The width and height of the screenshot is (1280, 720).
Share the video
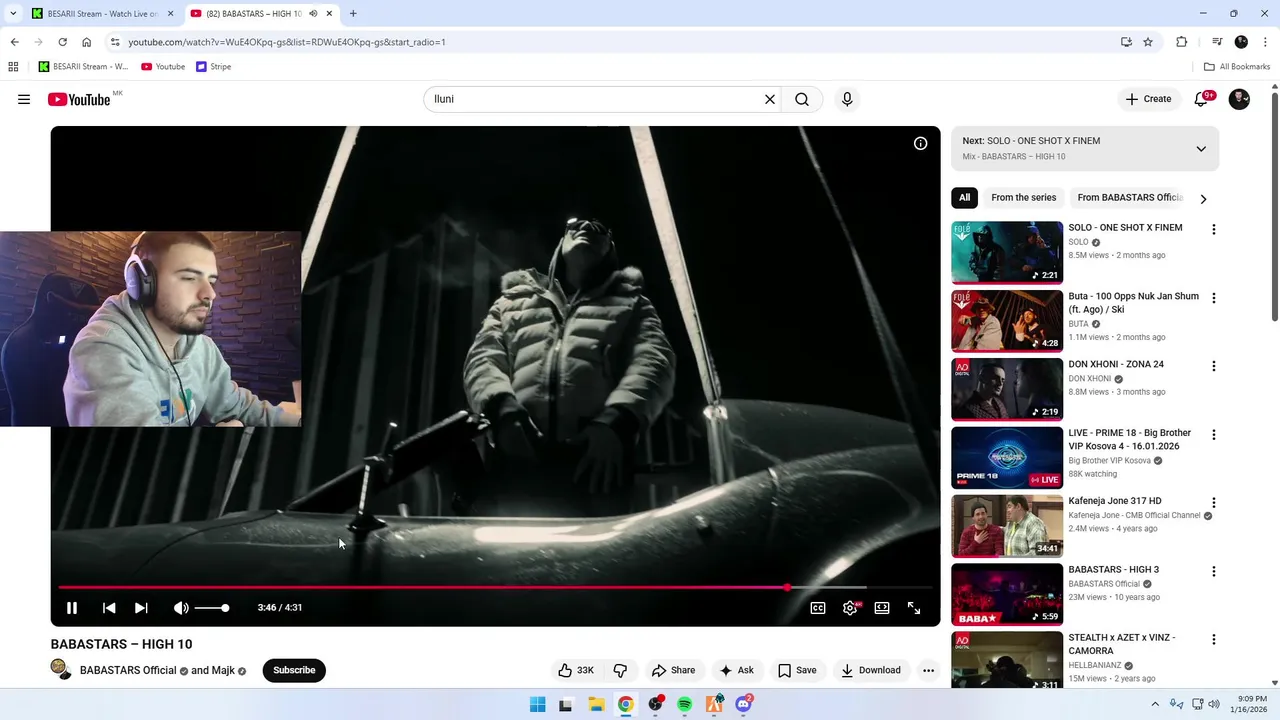click(673, 670)
